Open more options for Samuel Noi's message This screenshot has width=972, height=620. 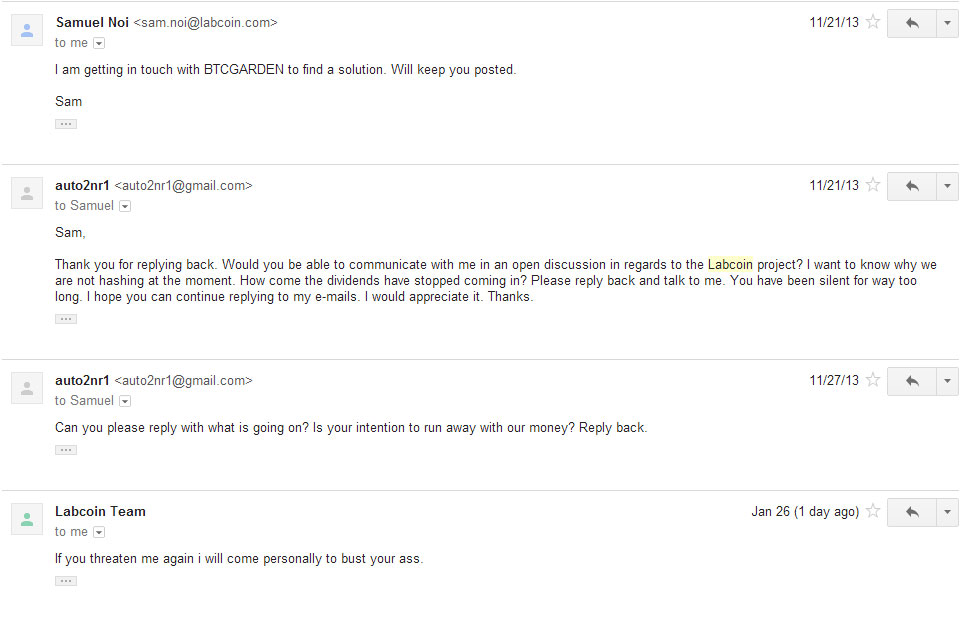947,24
